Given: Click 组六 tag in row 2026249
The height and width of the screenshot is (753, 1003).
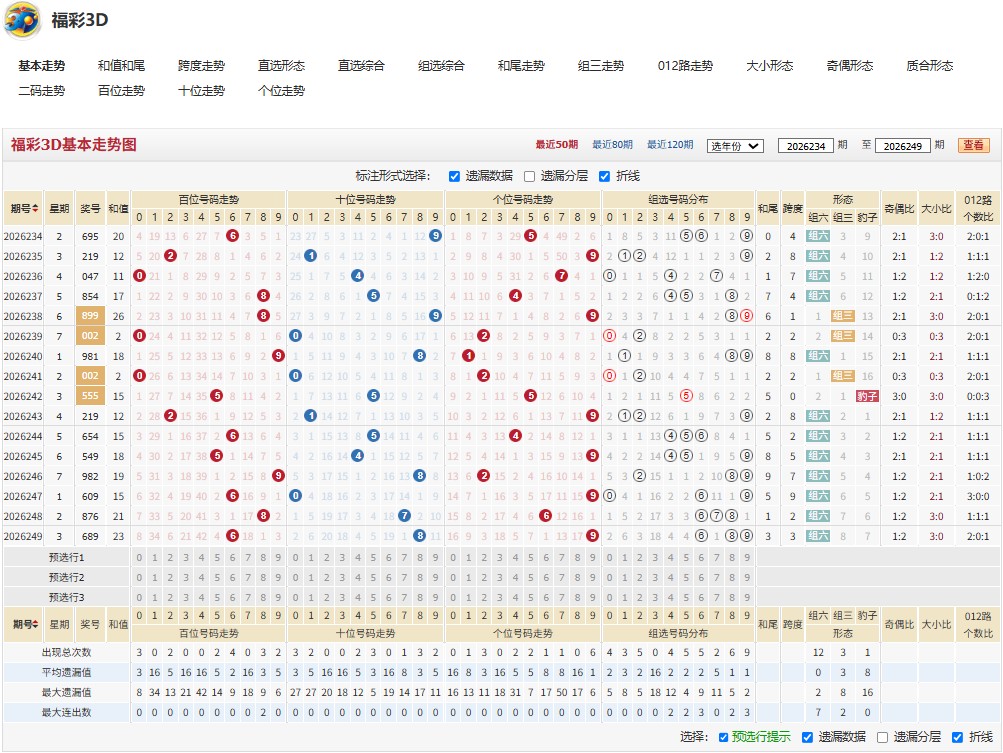Looking at the screenshot, I should [817, 536].
